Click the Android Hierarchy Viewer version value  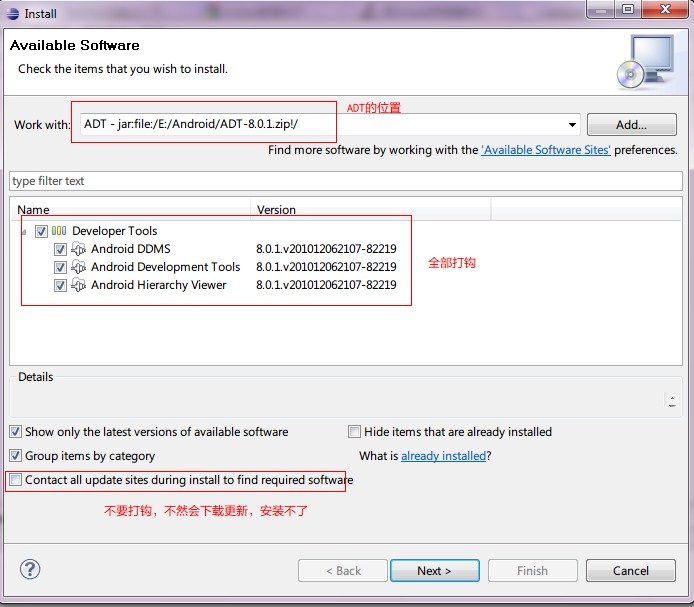pos(326,285)
